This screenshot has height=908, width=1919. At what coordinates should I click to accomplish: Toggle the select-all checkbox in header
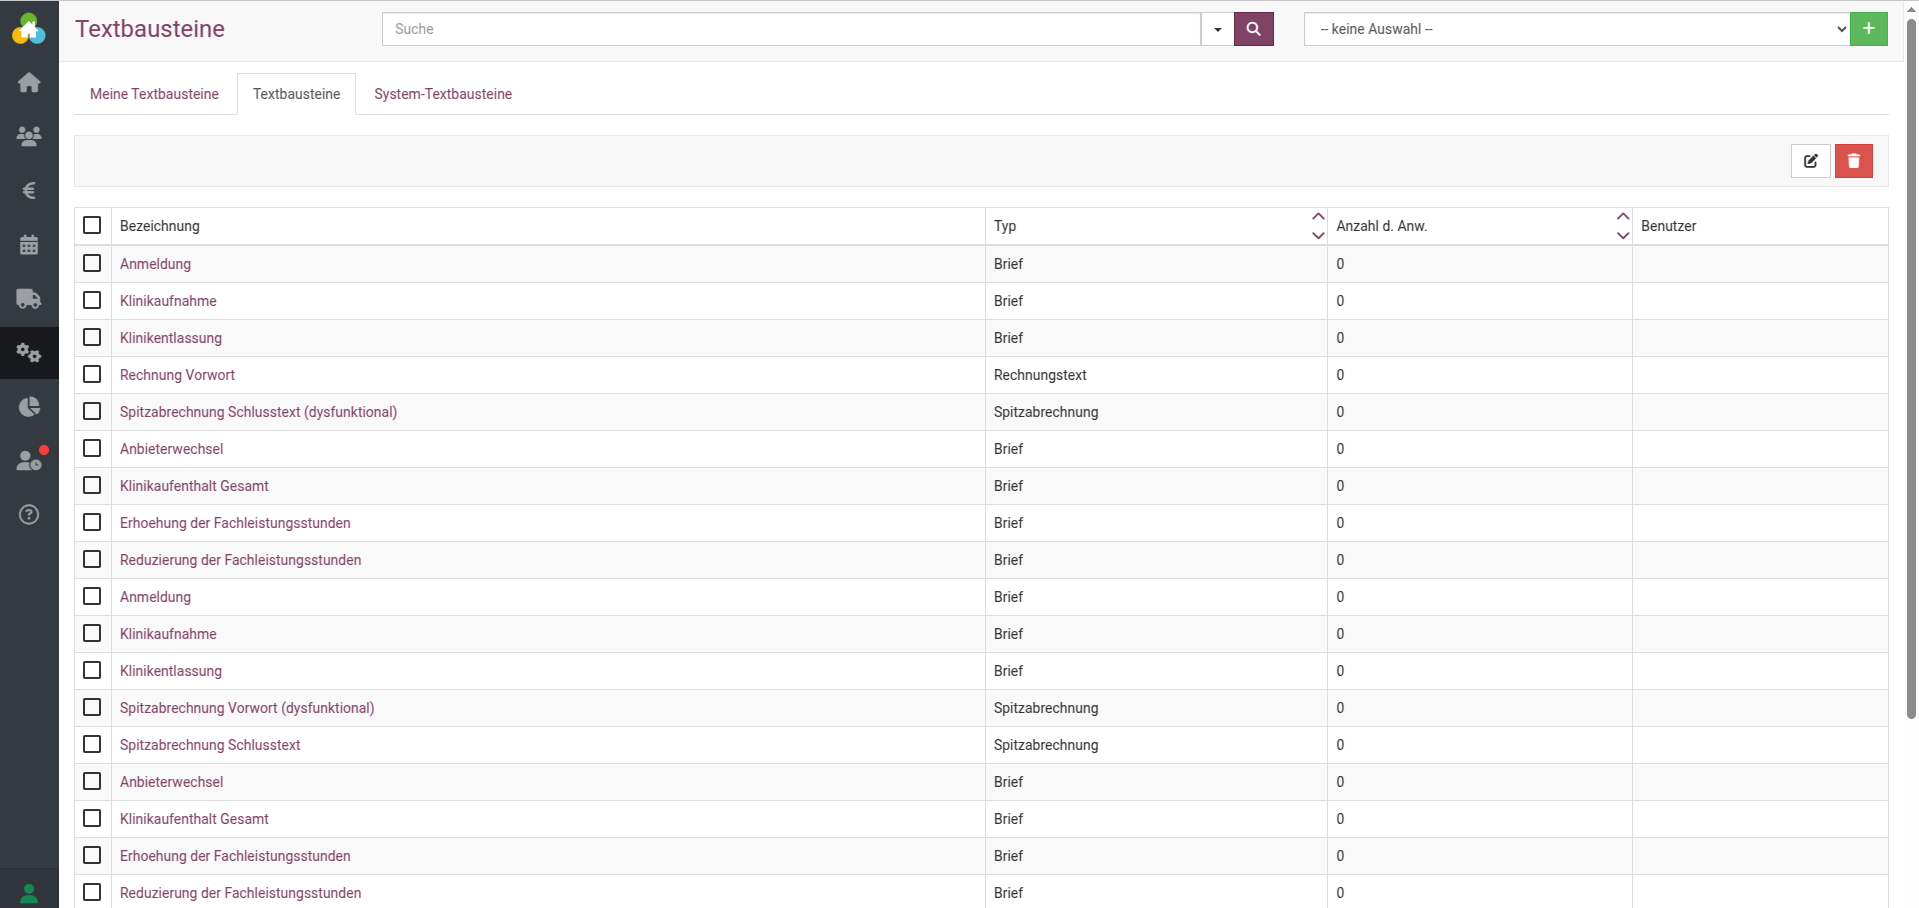pos(92,225)
